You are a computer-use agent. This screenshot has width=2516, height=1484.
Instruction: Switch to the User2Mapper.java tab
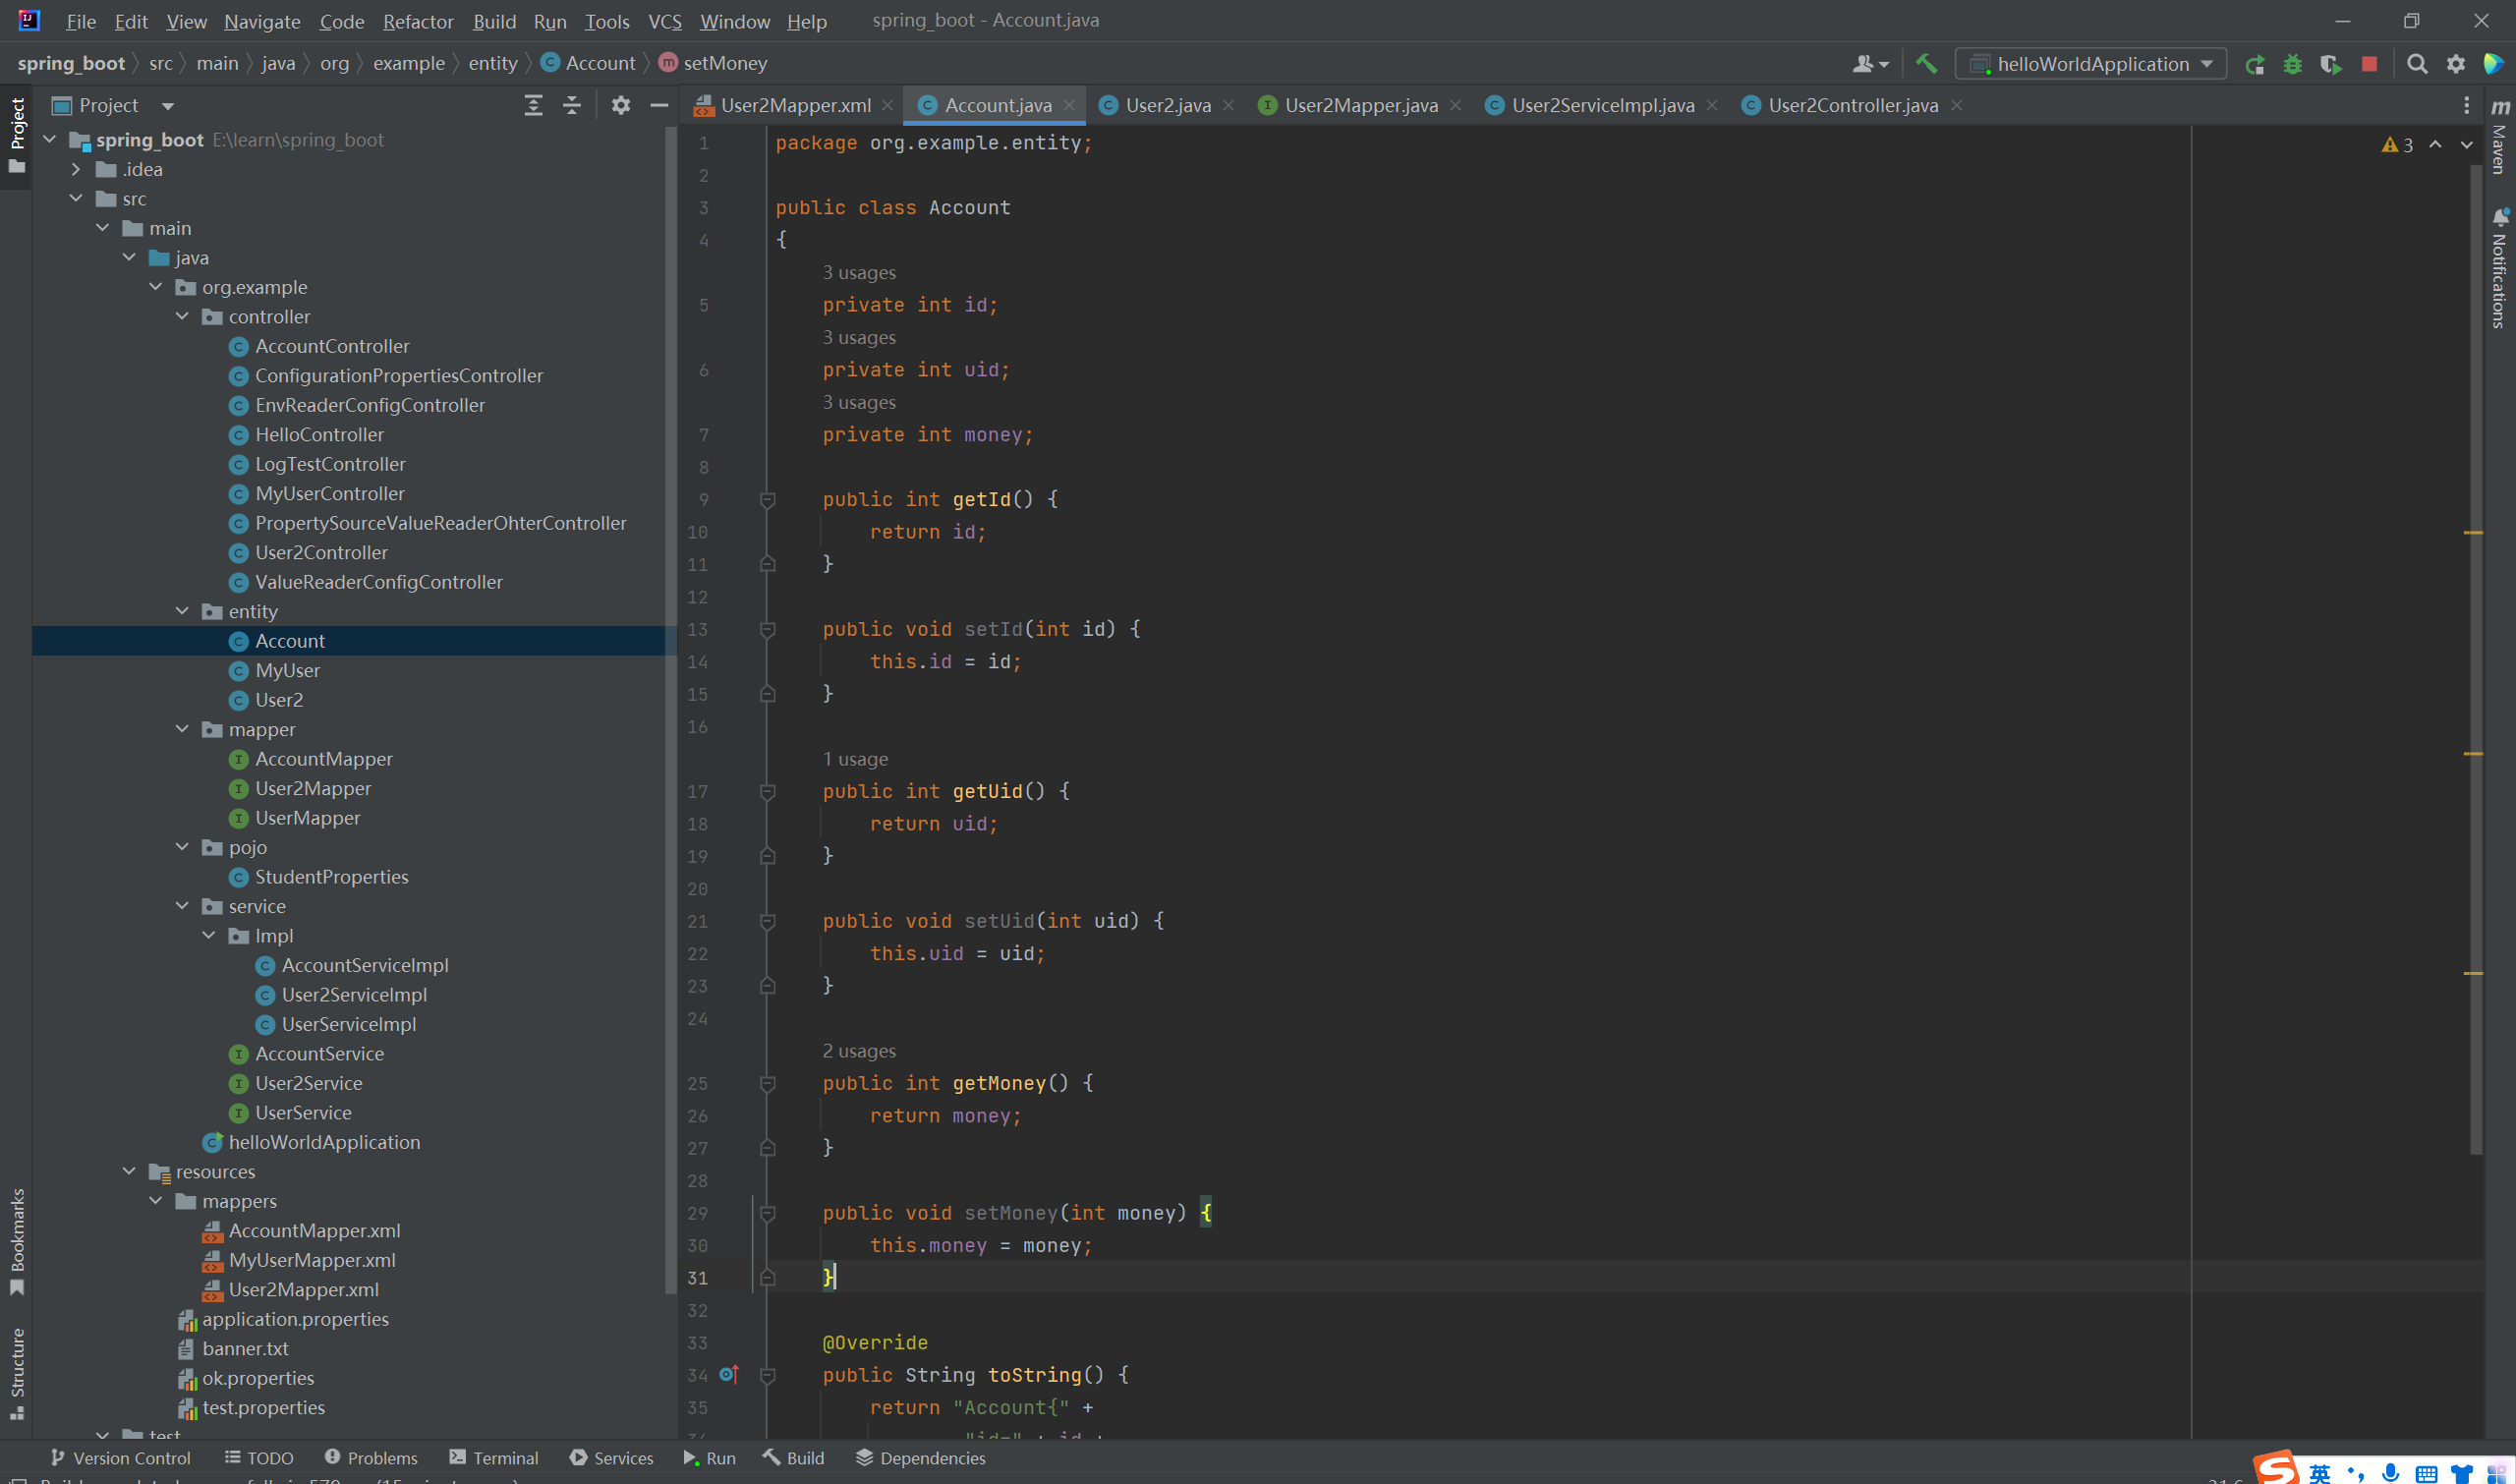[x=1360, y=105]
